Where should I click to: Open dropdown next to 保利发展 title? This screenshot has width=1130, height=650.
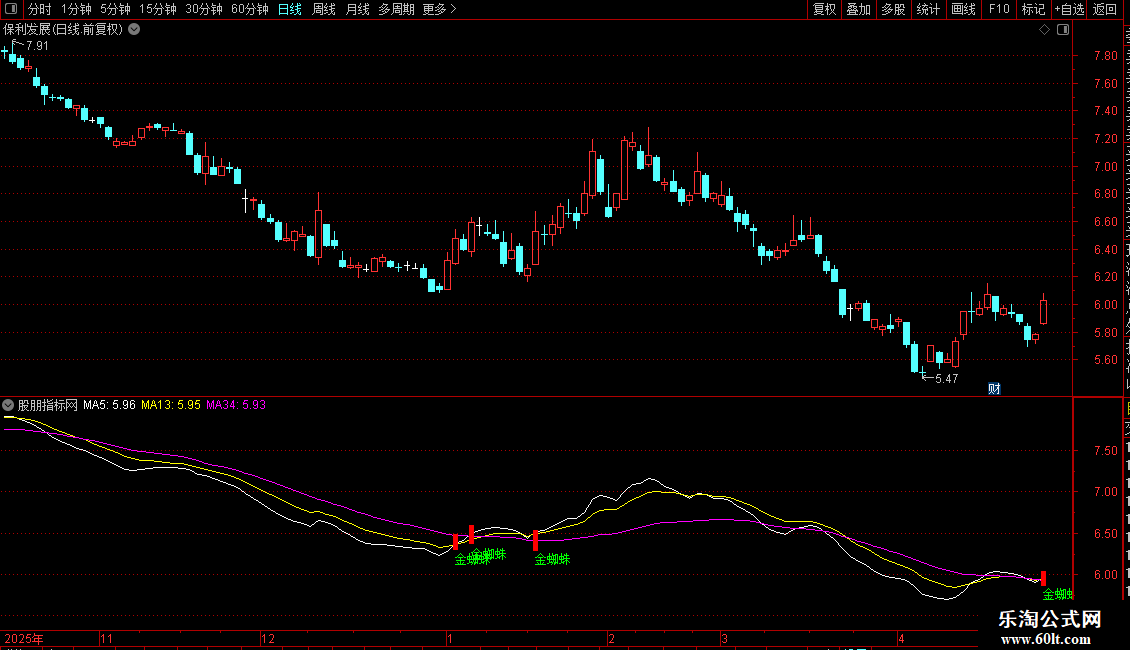pyautogui.click(x=134, y=30)
